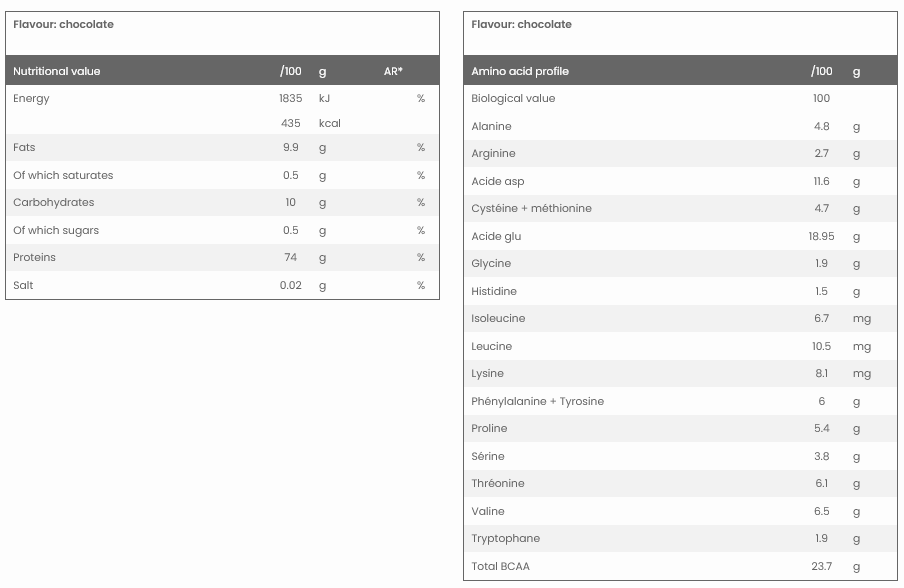Click the Carbohydrates row label
904x588 pixels.
[x=54, y=202]
